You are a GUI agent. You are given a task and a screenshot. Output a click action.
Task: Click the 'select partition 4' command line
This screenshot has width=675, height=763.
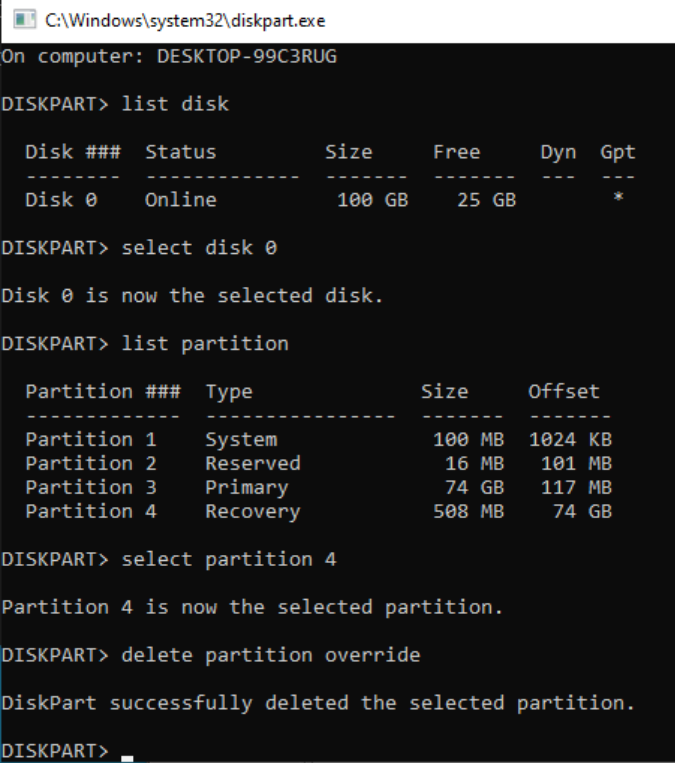click(229, 560)
